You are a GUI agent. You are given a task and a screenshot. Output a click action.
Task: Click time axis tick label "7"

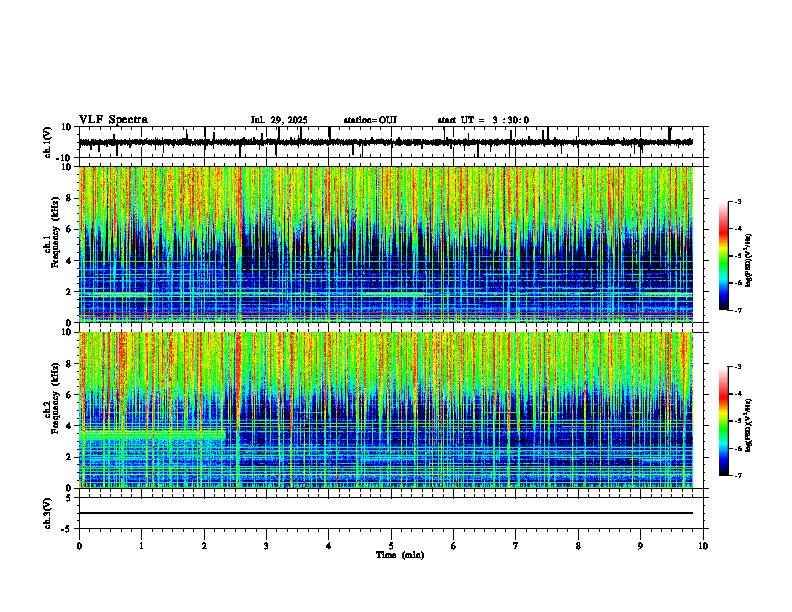(x=516, y=546)
